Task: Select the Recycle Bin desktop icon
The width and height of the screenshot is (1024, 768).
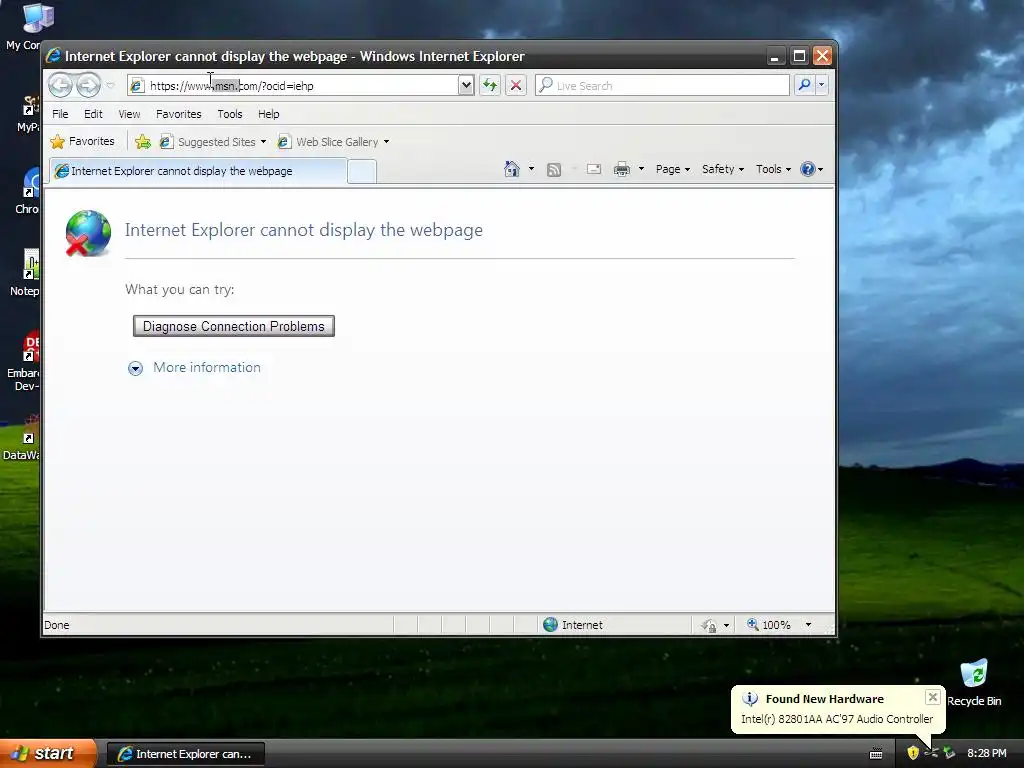Action: 974,682
